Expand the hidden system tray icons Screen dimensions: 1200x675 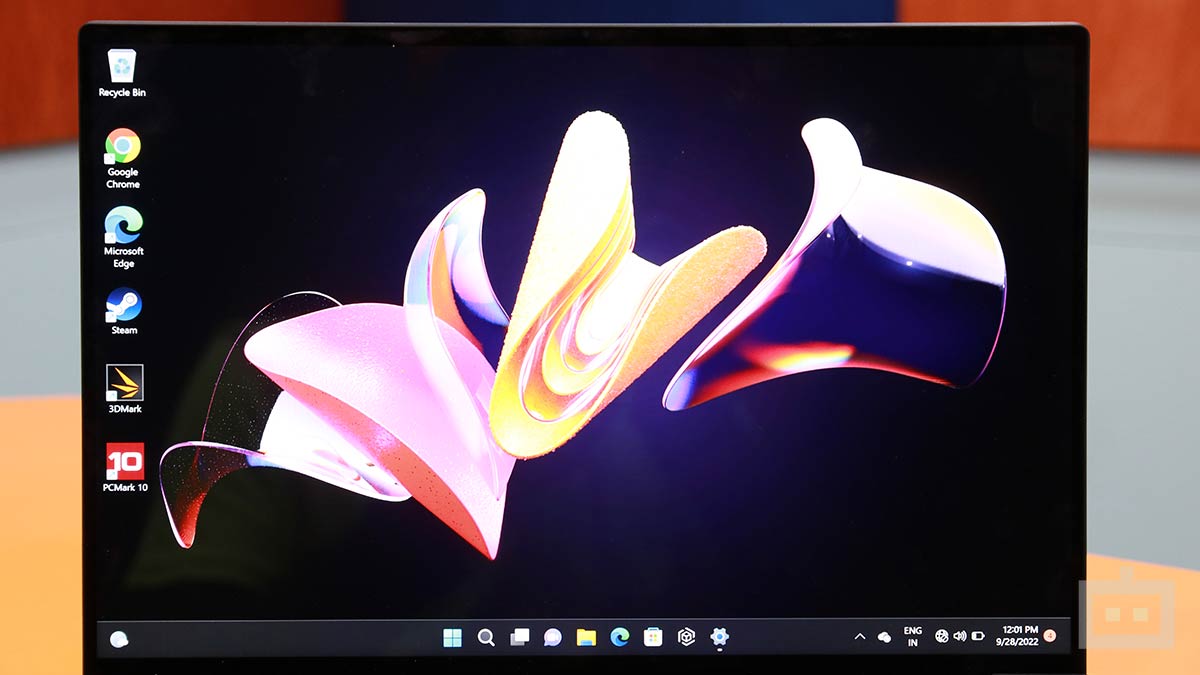858,635
